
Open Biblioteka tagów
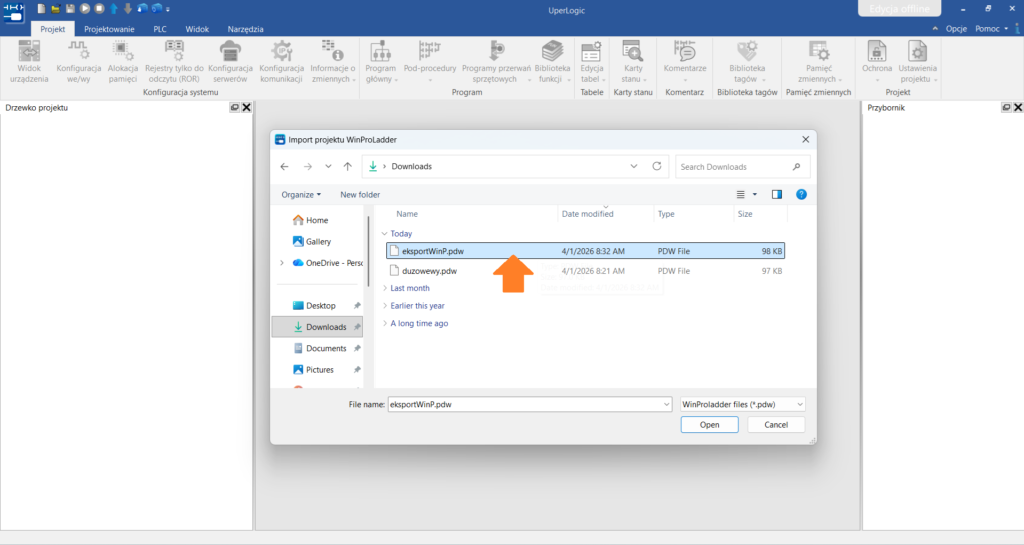pyautogui.click(x=747, y=62)
